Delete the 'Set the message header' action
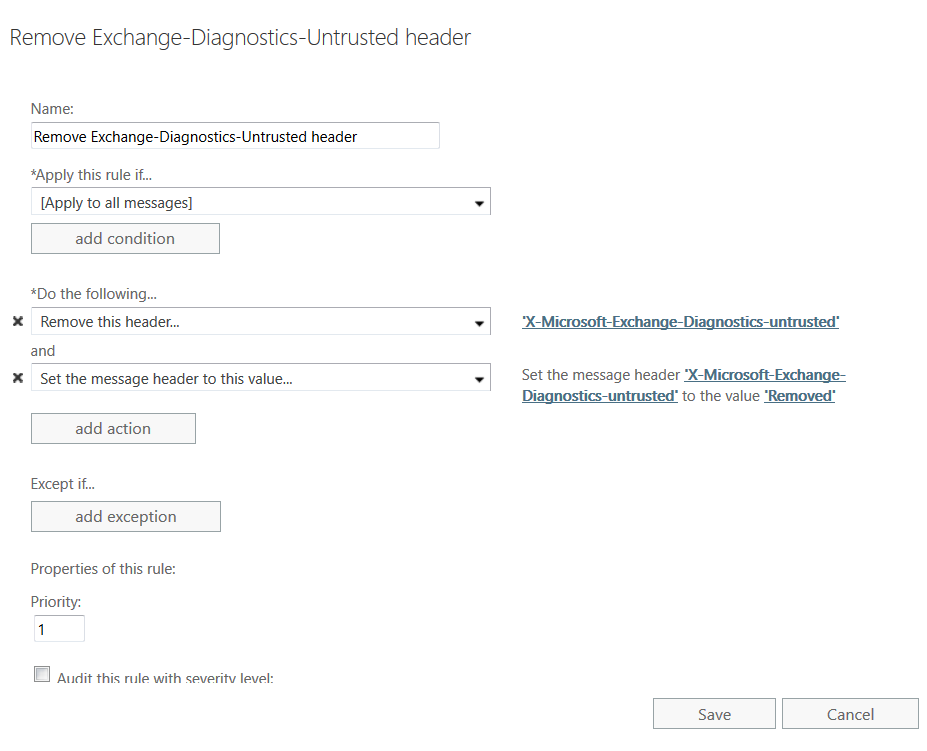Screen dimensions: 927x751 tap(17, 378)
